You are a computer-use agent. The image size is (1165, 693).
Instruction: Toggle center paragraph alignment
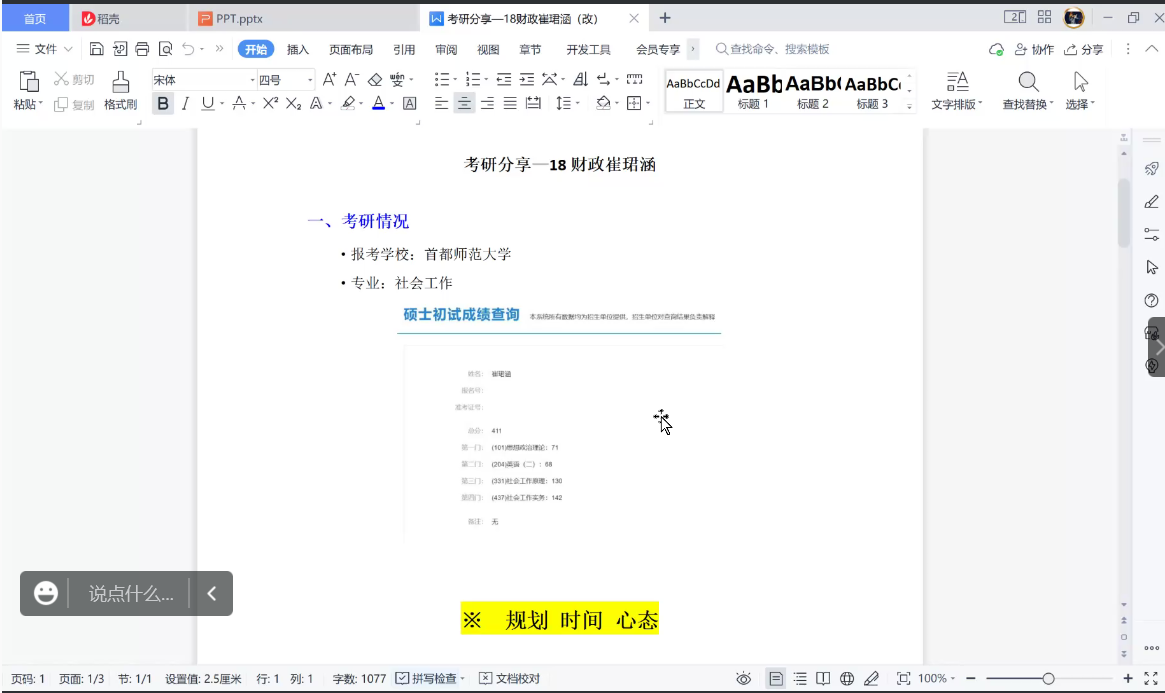tap(464, 103)
